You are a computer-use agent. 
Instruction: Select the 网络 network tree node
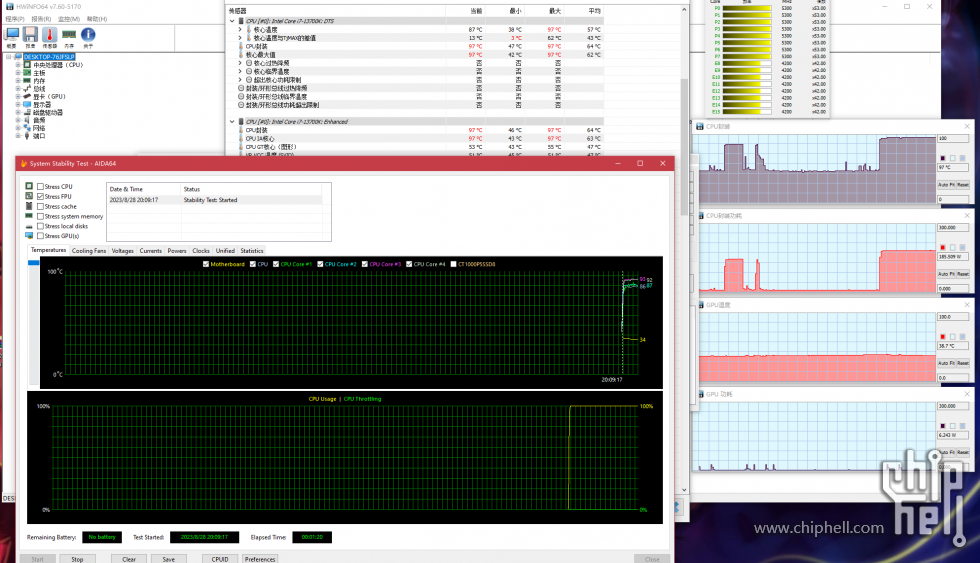tap(39, 128)
